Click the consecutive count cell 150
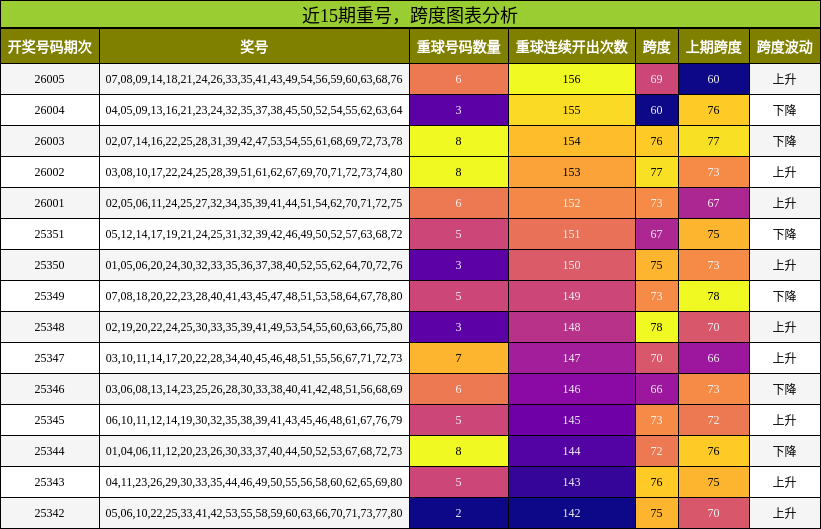This screenshot has height=529, width=821. [x=572, y=264]
